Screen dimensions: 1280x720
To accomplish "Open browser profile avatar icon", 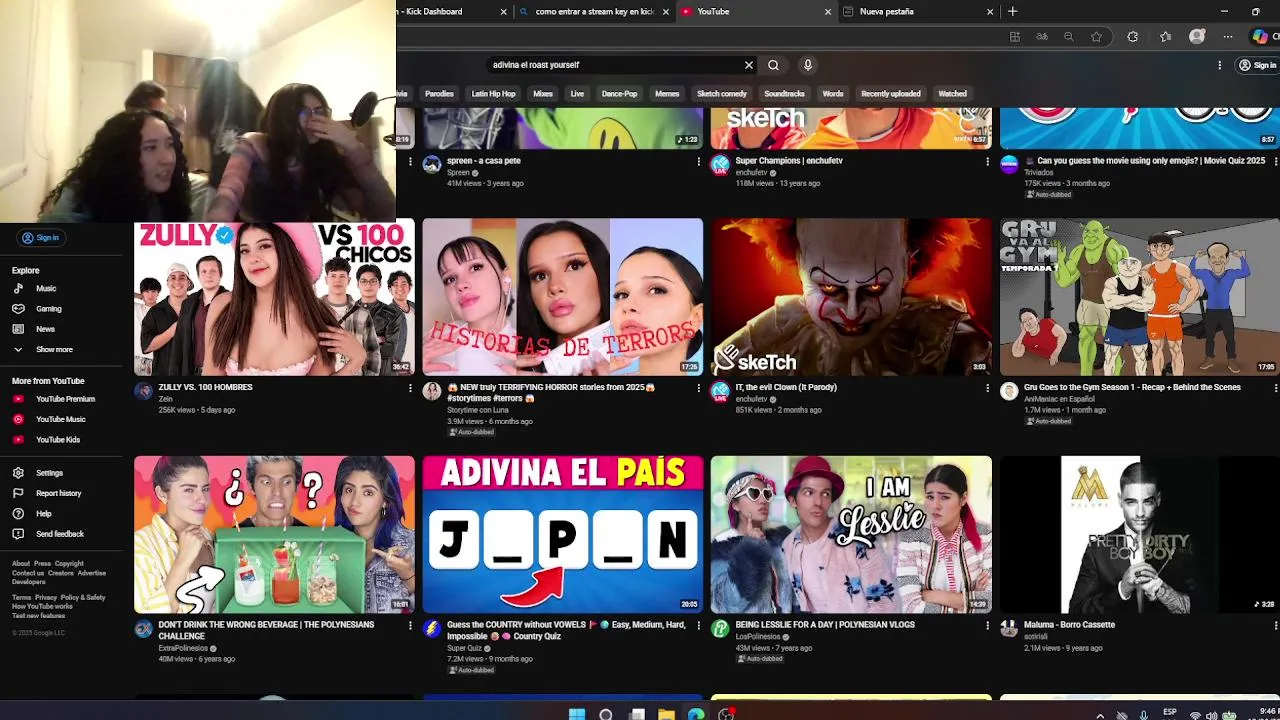I will click(1197, 37).
